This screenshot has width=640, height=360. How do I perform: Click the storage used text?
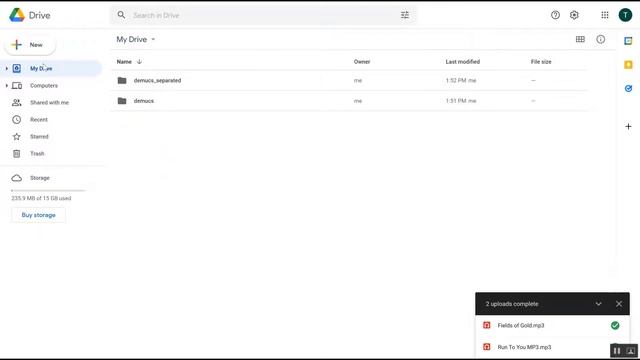(x=41, y=198)
